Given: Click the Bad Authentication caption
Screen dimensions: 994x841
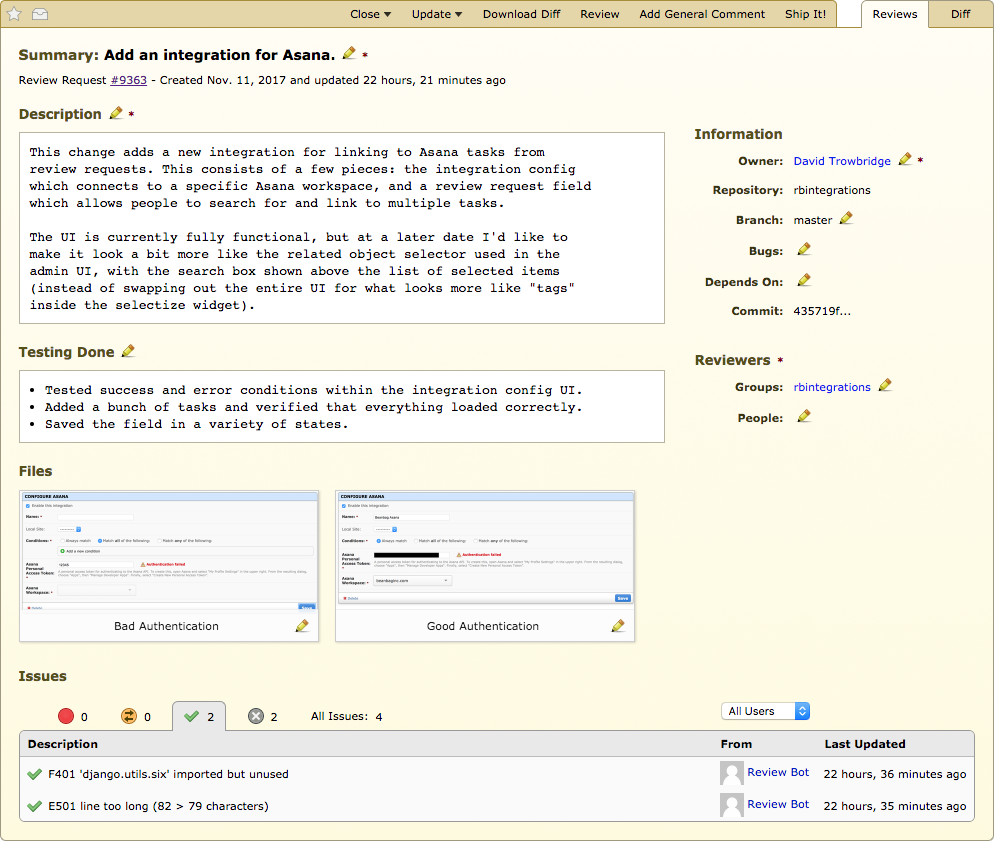Looking at the screenshot, I should (x=166, y=626).
